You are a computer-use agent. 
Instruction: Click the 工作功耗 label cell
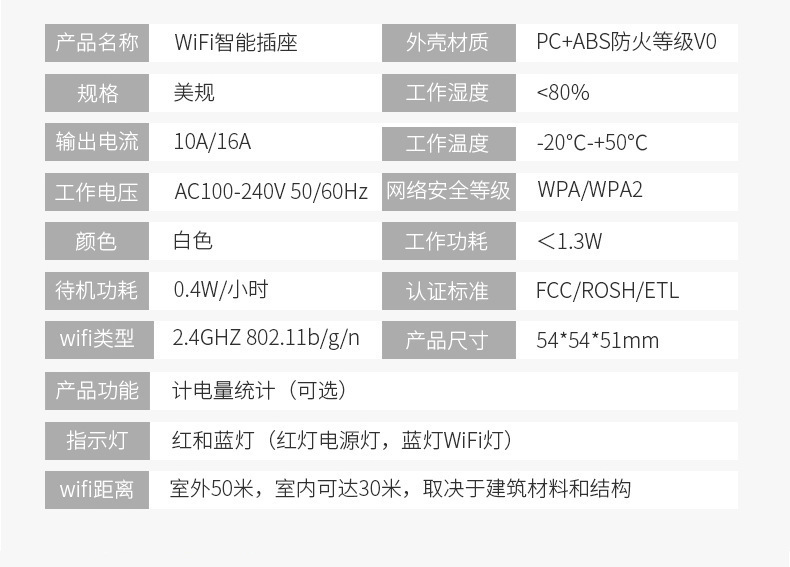click(449, 241)
